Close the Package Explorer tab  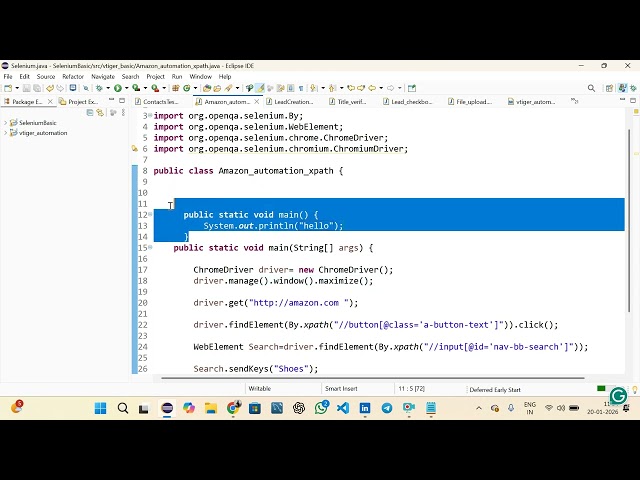pyautogui.click(x=50, y=101)
